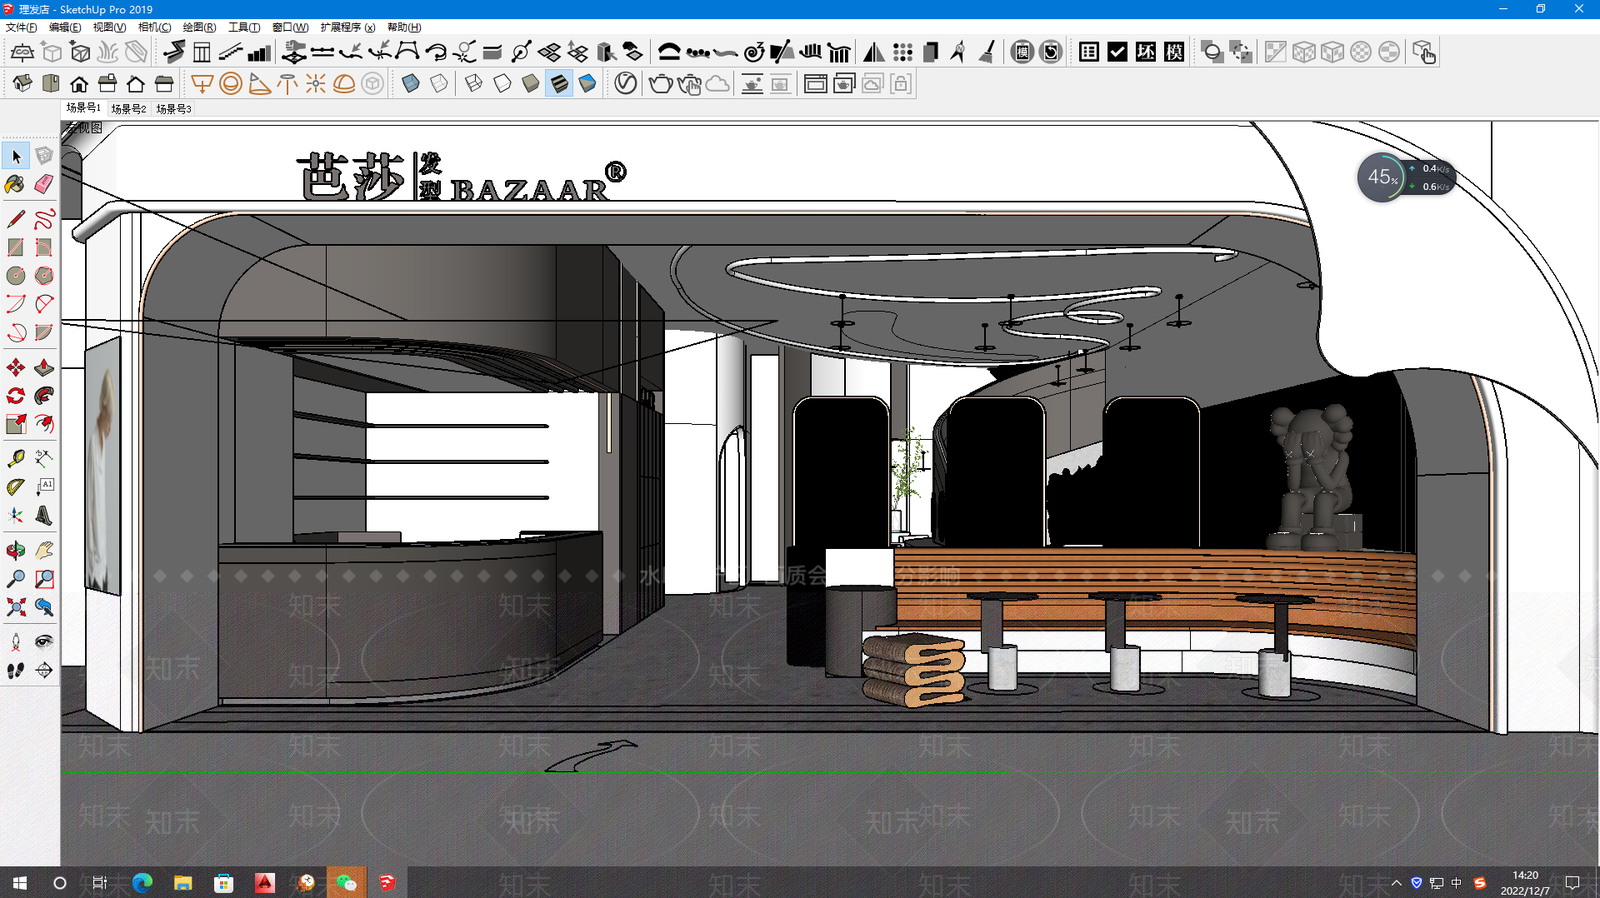The height and width of the screenshot is (898, 1600).
Task: Switch to scene tab 场景号3
Action: tap(173, 108)
